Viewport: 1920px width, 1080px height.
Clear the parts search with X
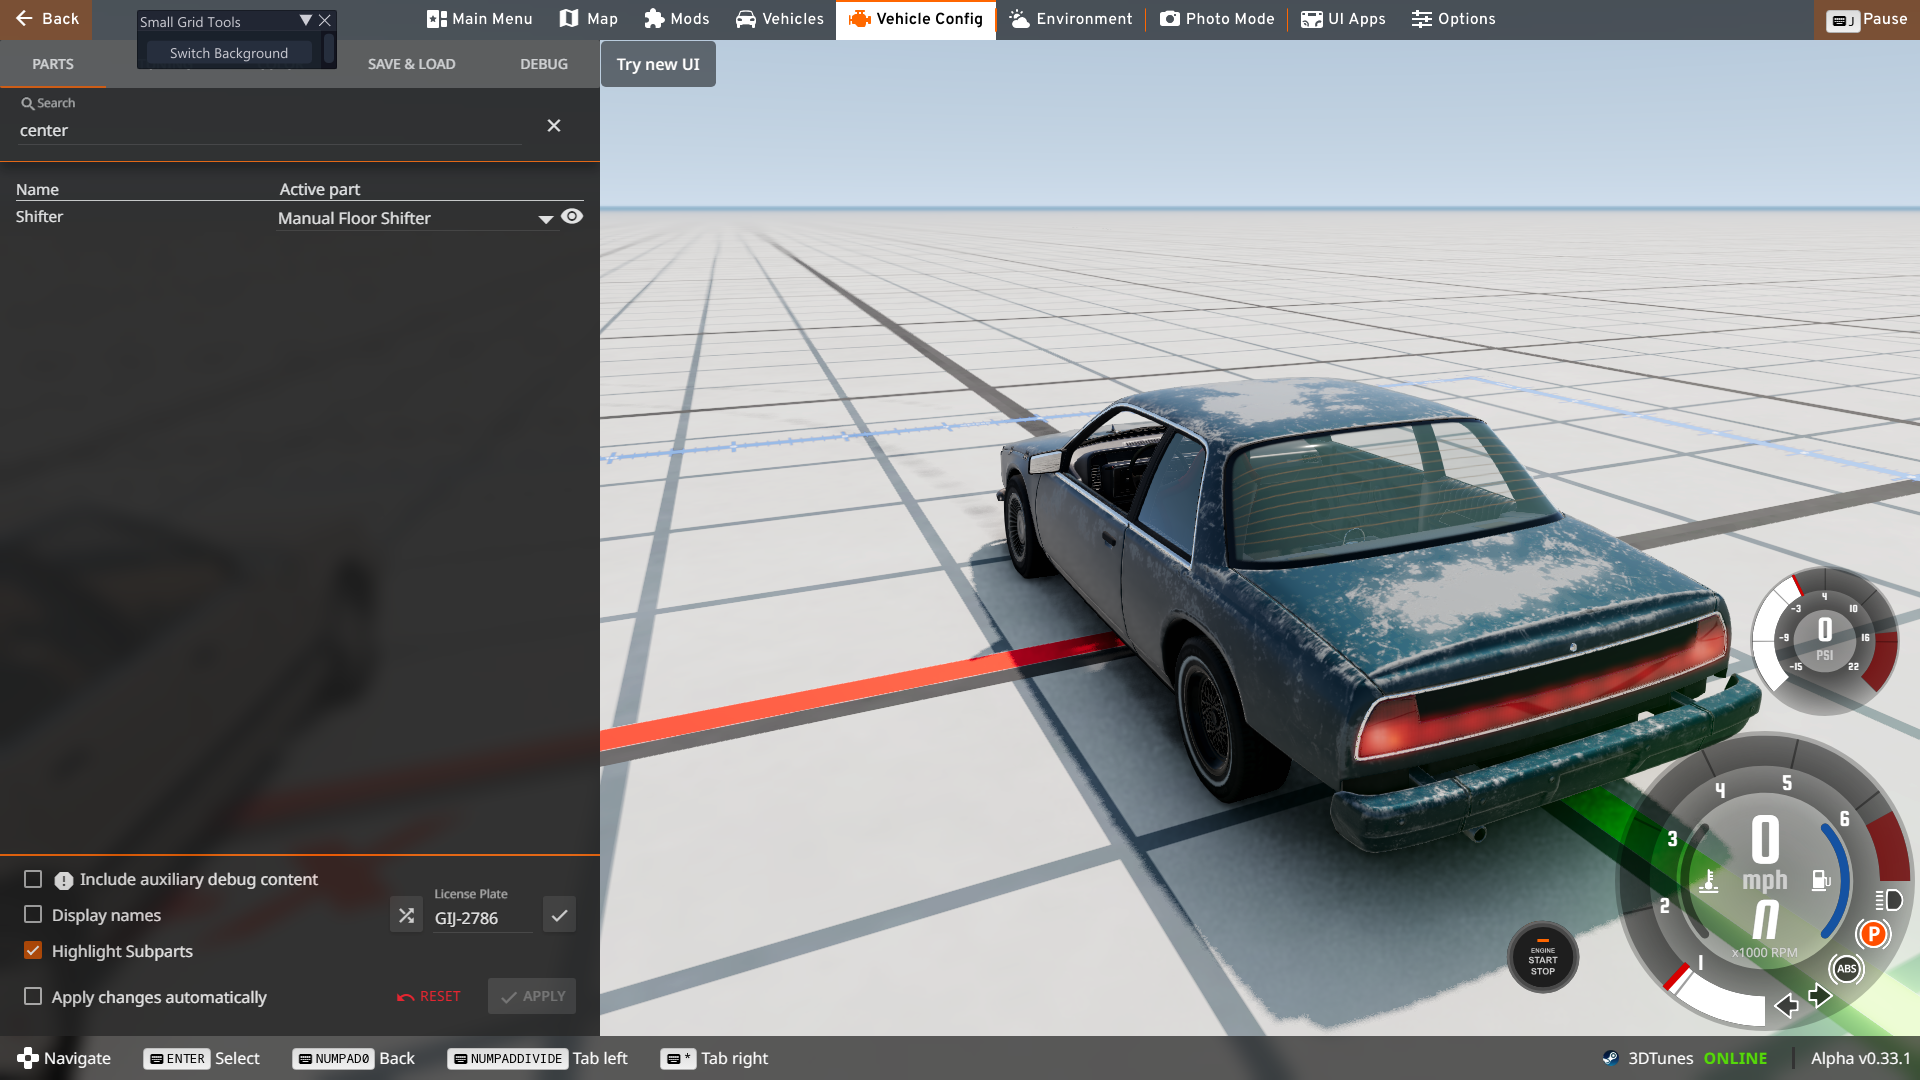554,126
